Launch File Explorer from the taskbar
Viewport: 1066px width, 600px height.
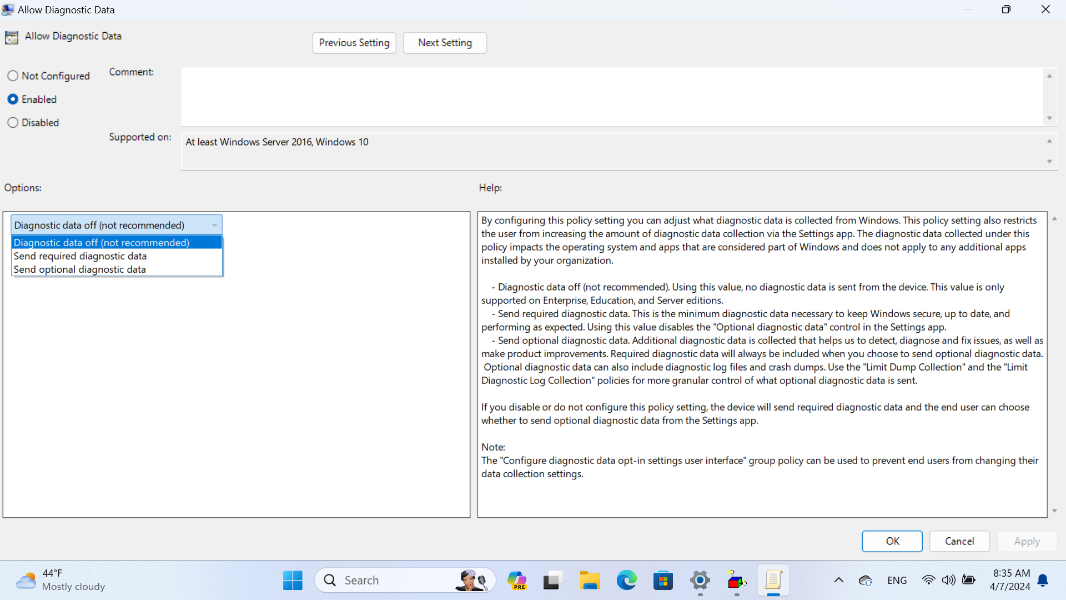pyautogui.click(x=590, y=580)
